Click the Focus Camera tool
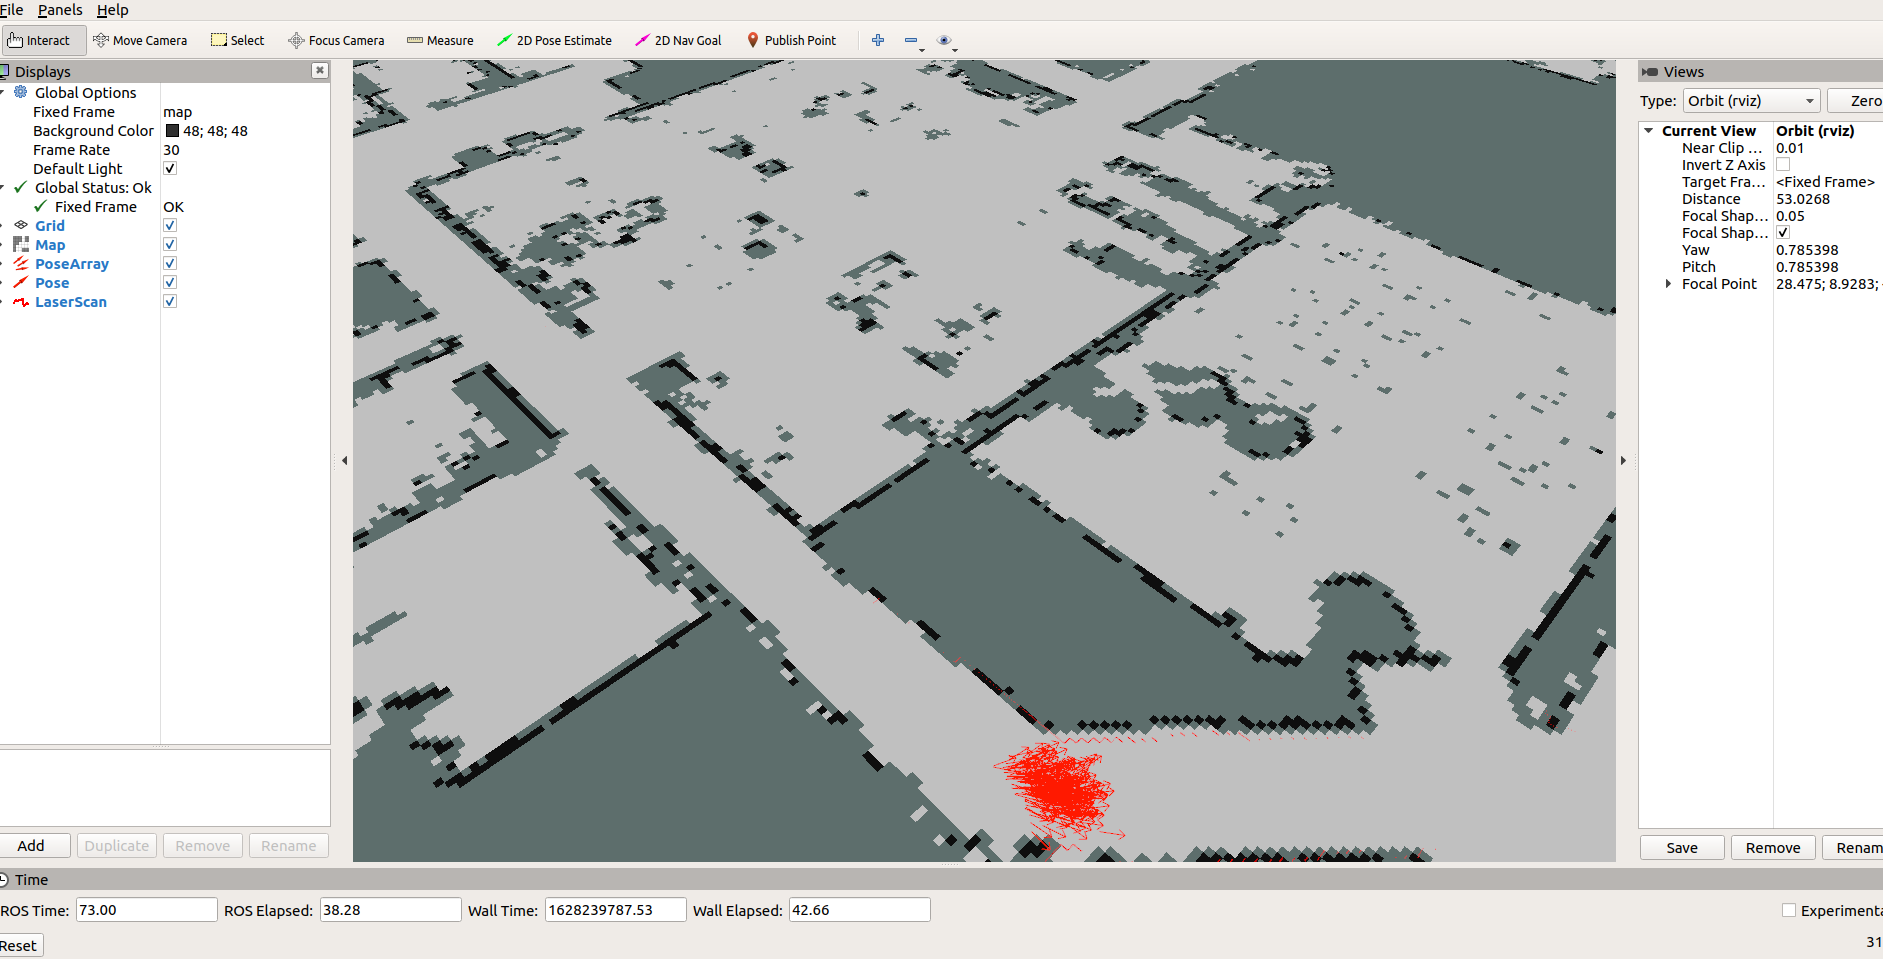 tap(336, 40)
